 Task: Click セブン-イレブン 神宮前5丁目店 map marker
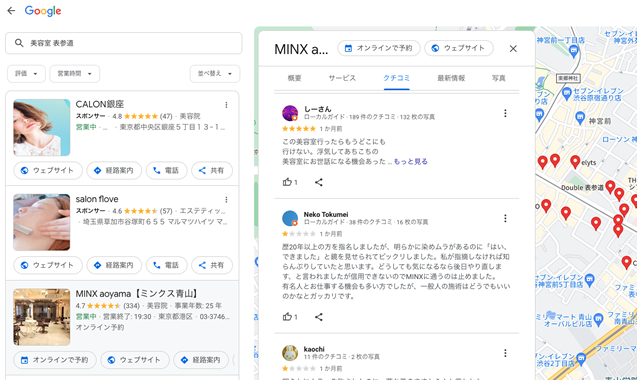click(x=590, y=280)
